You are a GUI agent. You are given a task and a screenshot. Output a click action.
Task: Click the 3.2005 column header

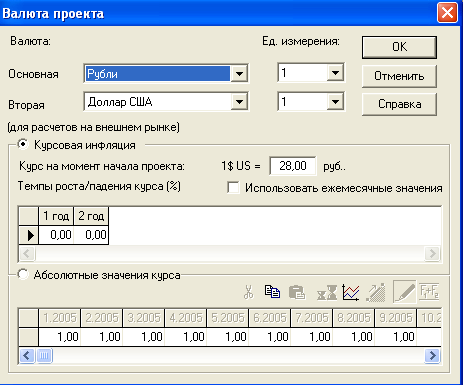[x=144, y=318]
